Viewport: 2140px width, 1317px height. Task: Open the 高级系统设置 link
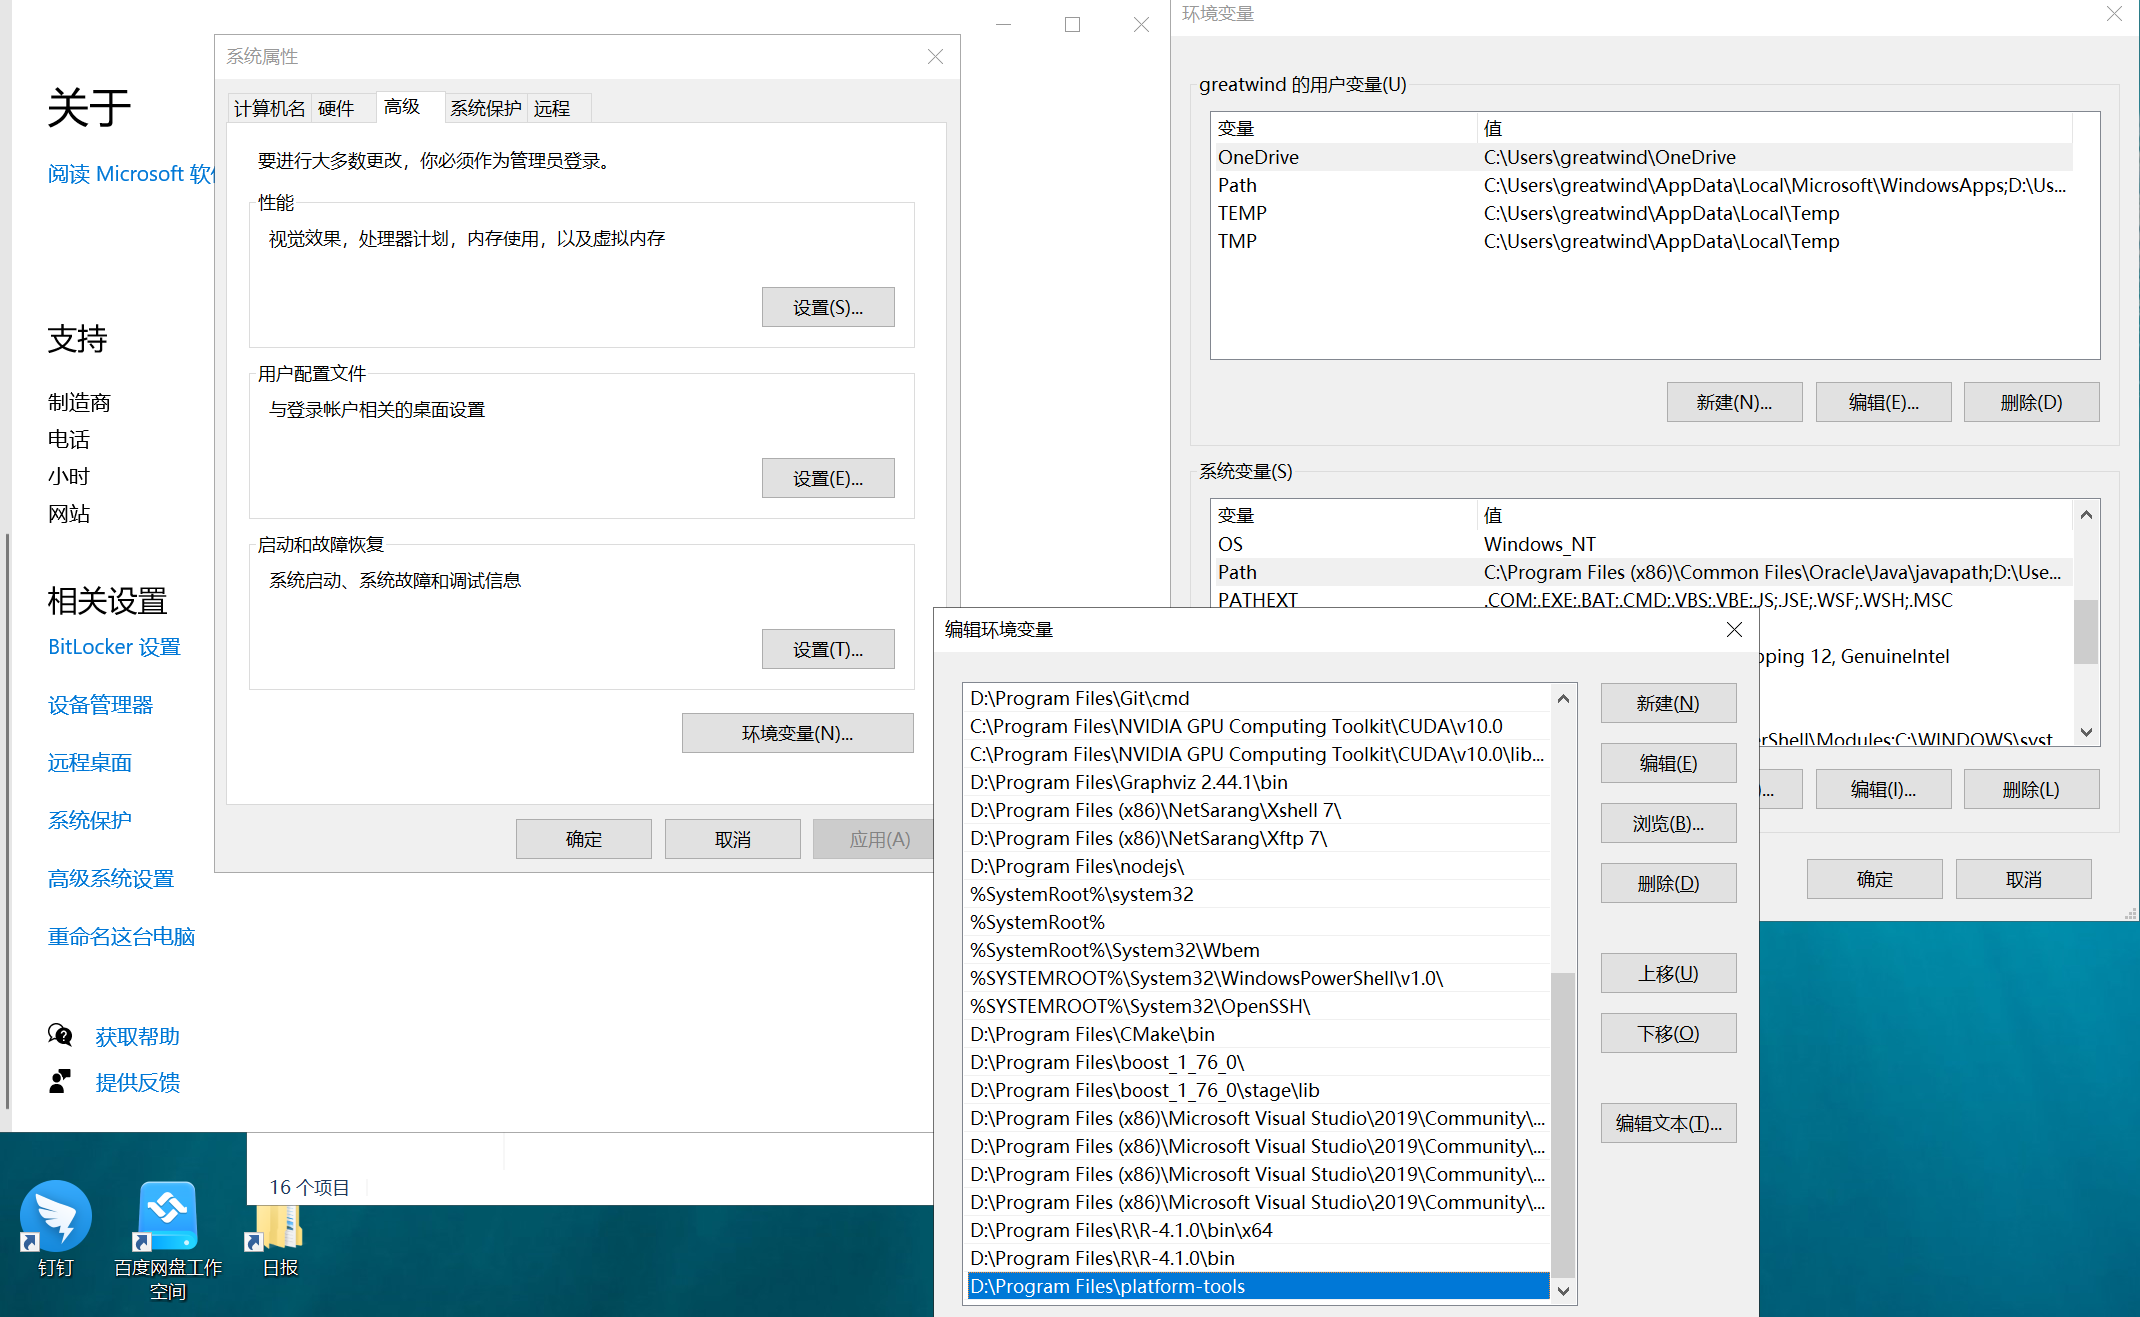[x=111, y=878]
